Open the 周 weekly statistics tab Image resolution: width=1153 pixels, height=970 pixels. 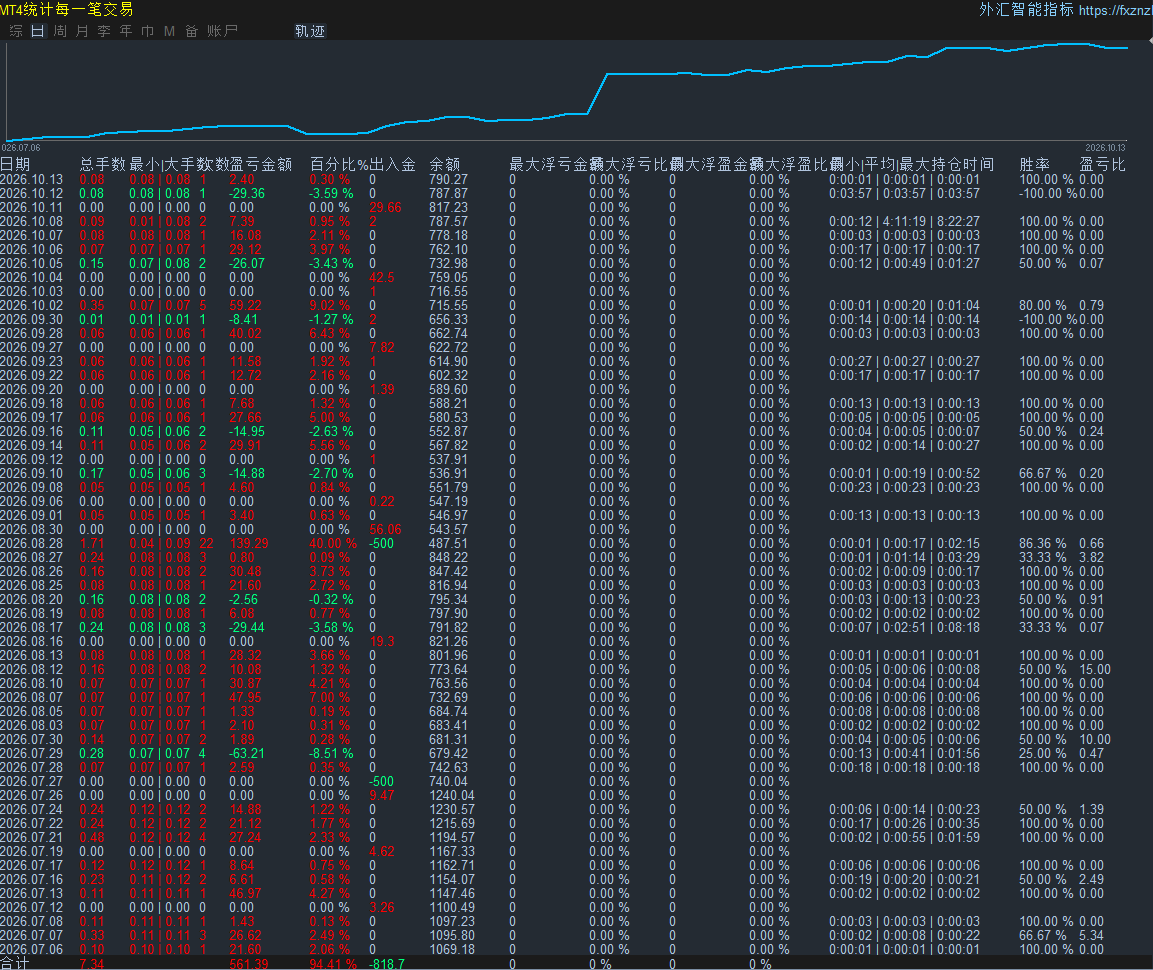60,31
